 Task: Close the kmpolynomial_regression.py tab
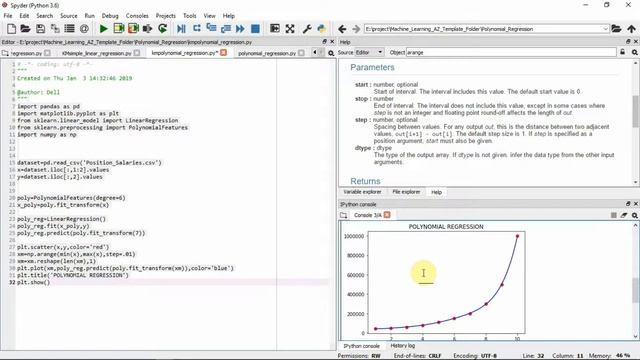click(224, 53)
